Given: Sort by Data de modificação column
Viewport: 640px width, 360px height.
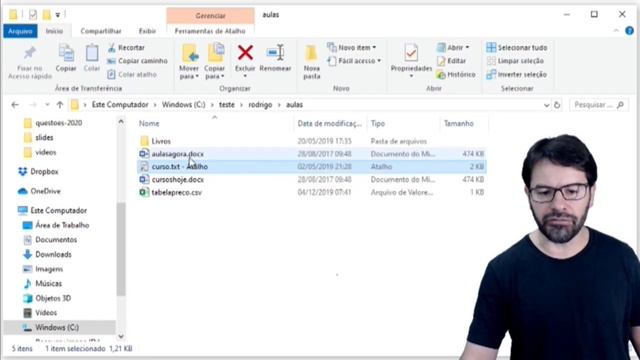Looking at the screenshot, I should 329,123.
